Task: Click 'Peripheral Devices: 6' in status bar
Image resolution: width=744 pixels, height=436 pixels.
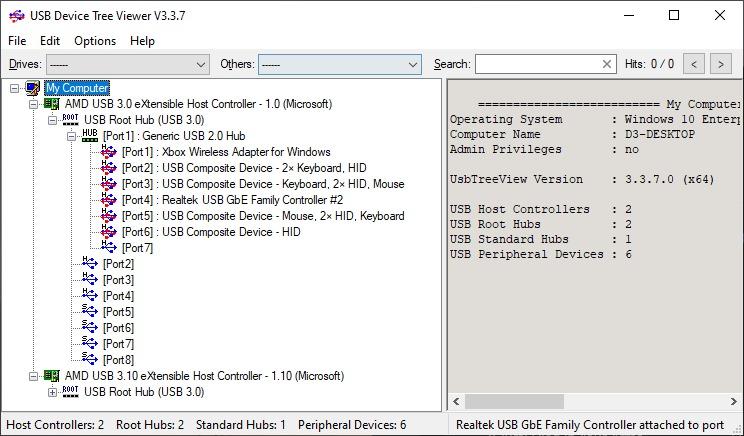Action: pos(352,425)
